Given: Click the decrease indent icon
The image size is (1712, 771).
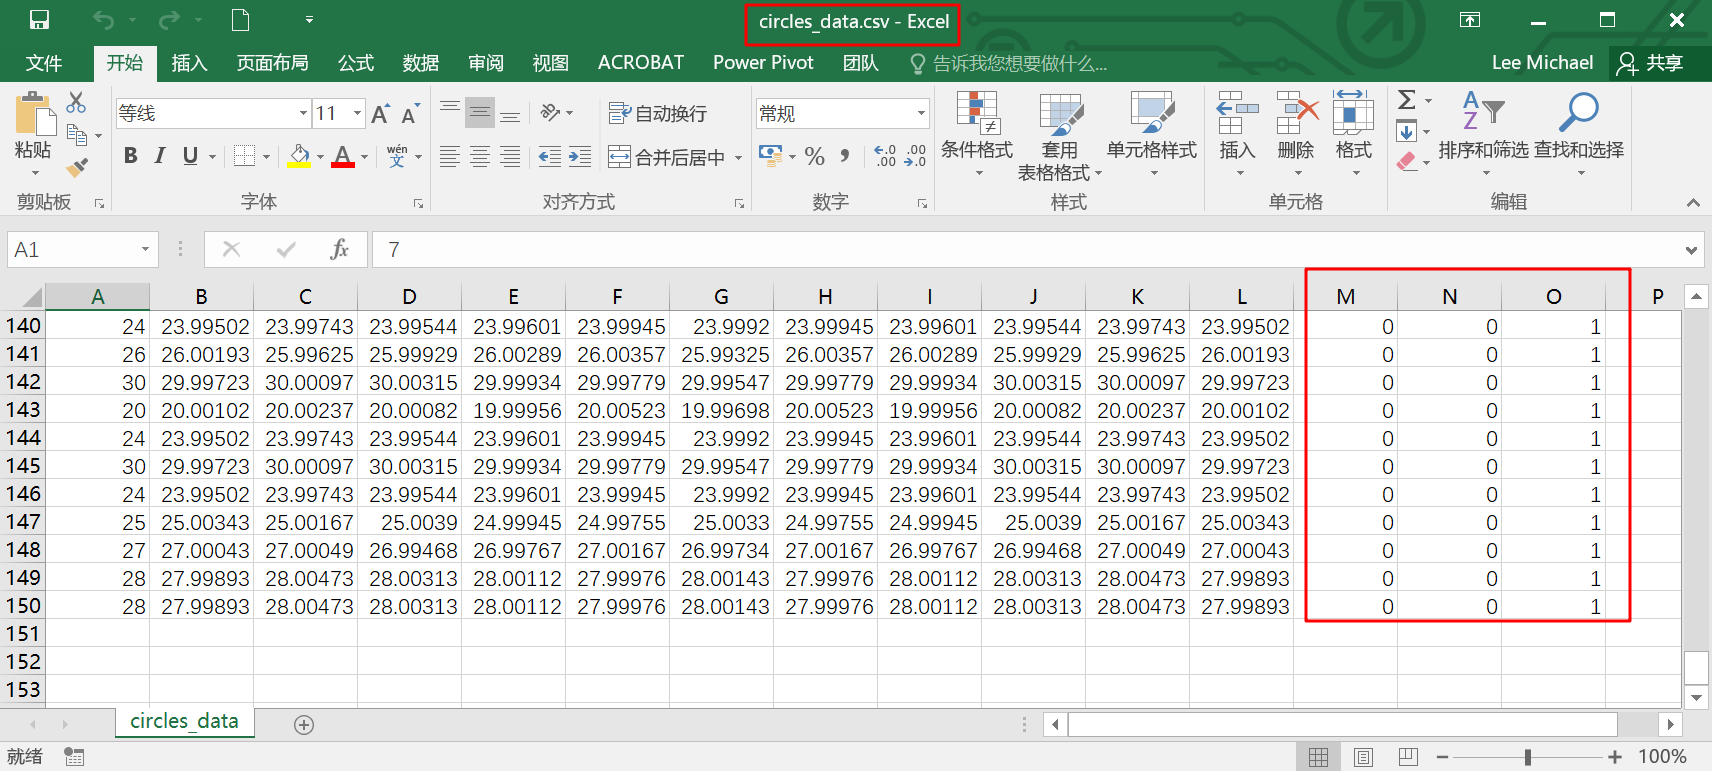Looking at the screenshot, I should (x=550, y=156).
